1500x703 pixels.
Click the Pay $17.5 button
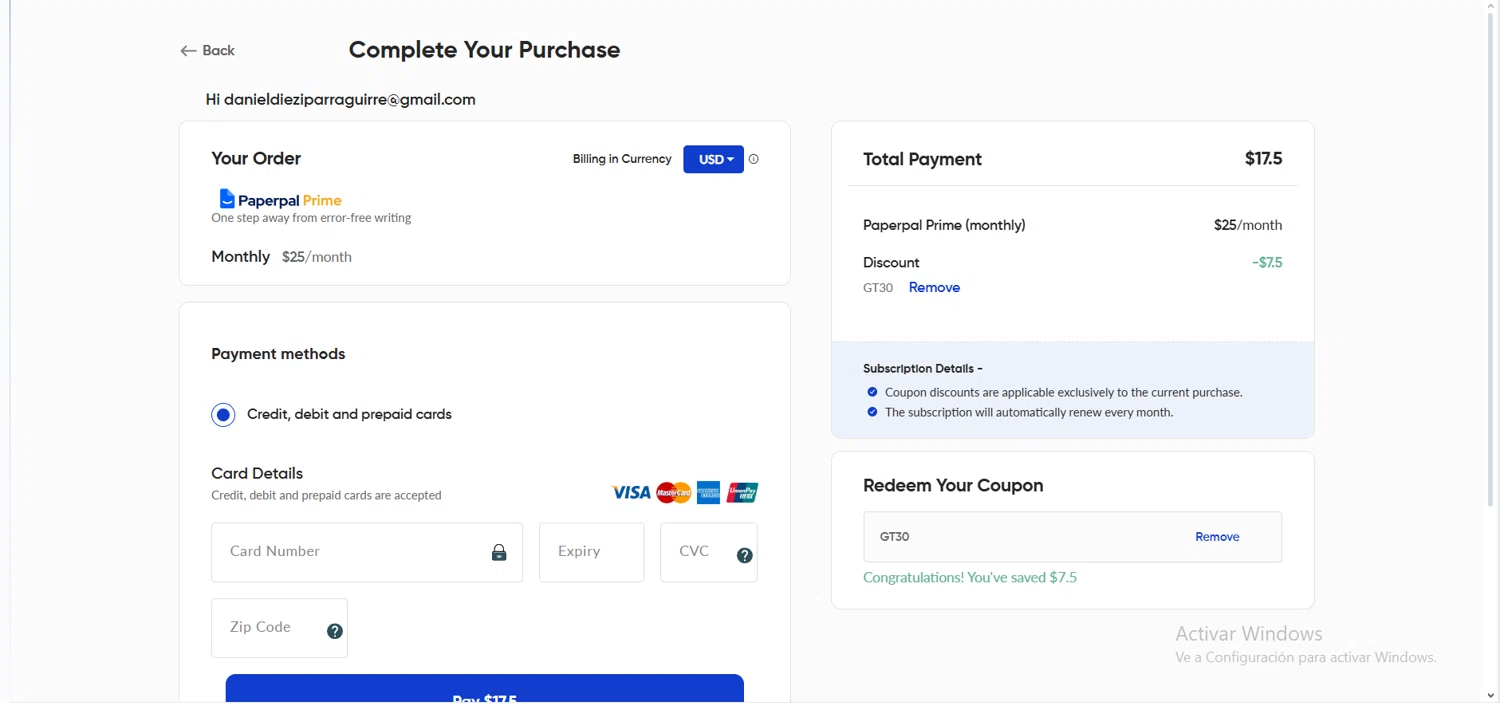[484, 689]
